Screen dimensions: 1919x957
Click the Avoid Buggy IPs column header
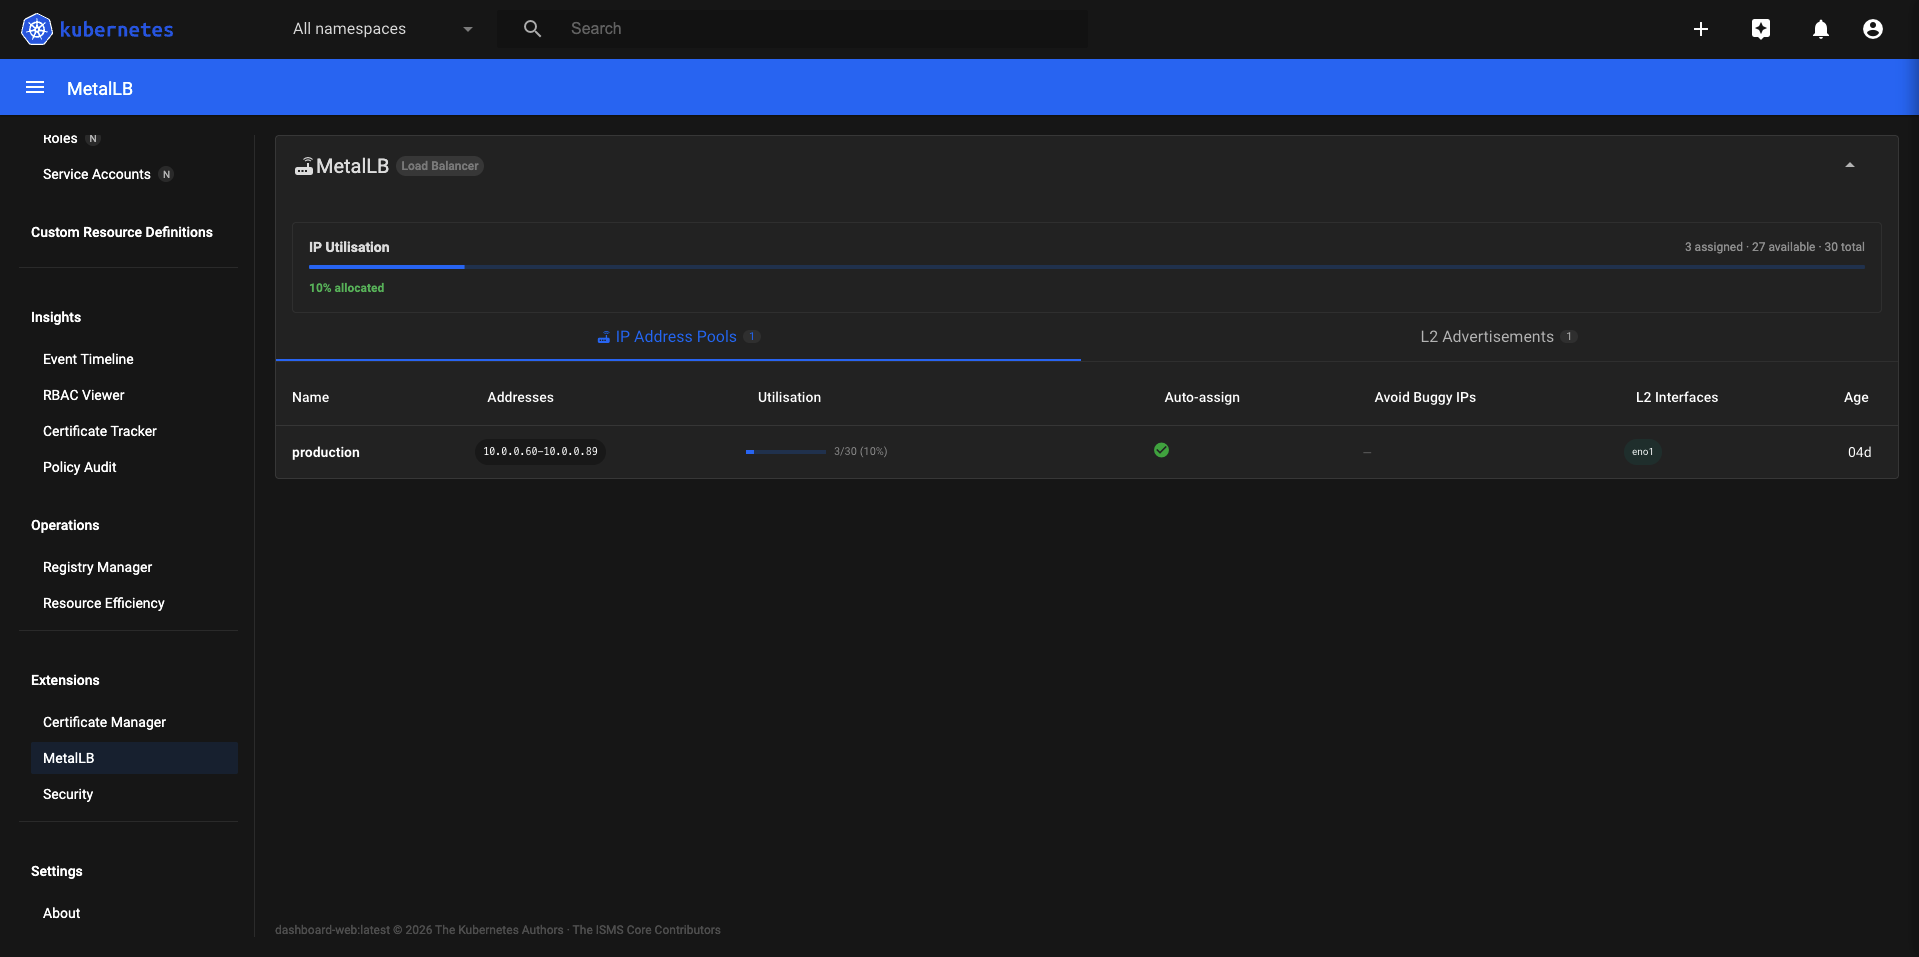point(1425,397)
